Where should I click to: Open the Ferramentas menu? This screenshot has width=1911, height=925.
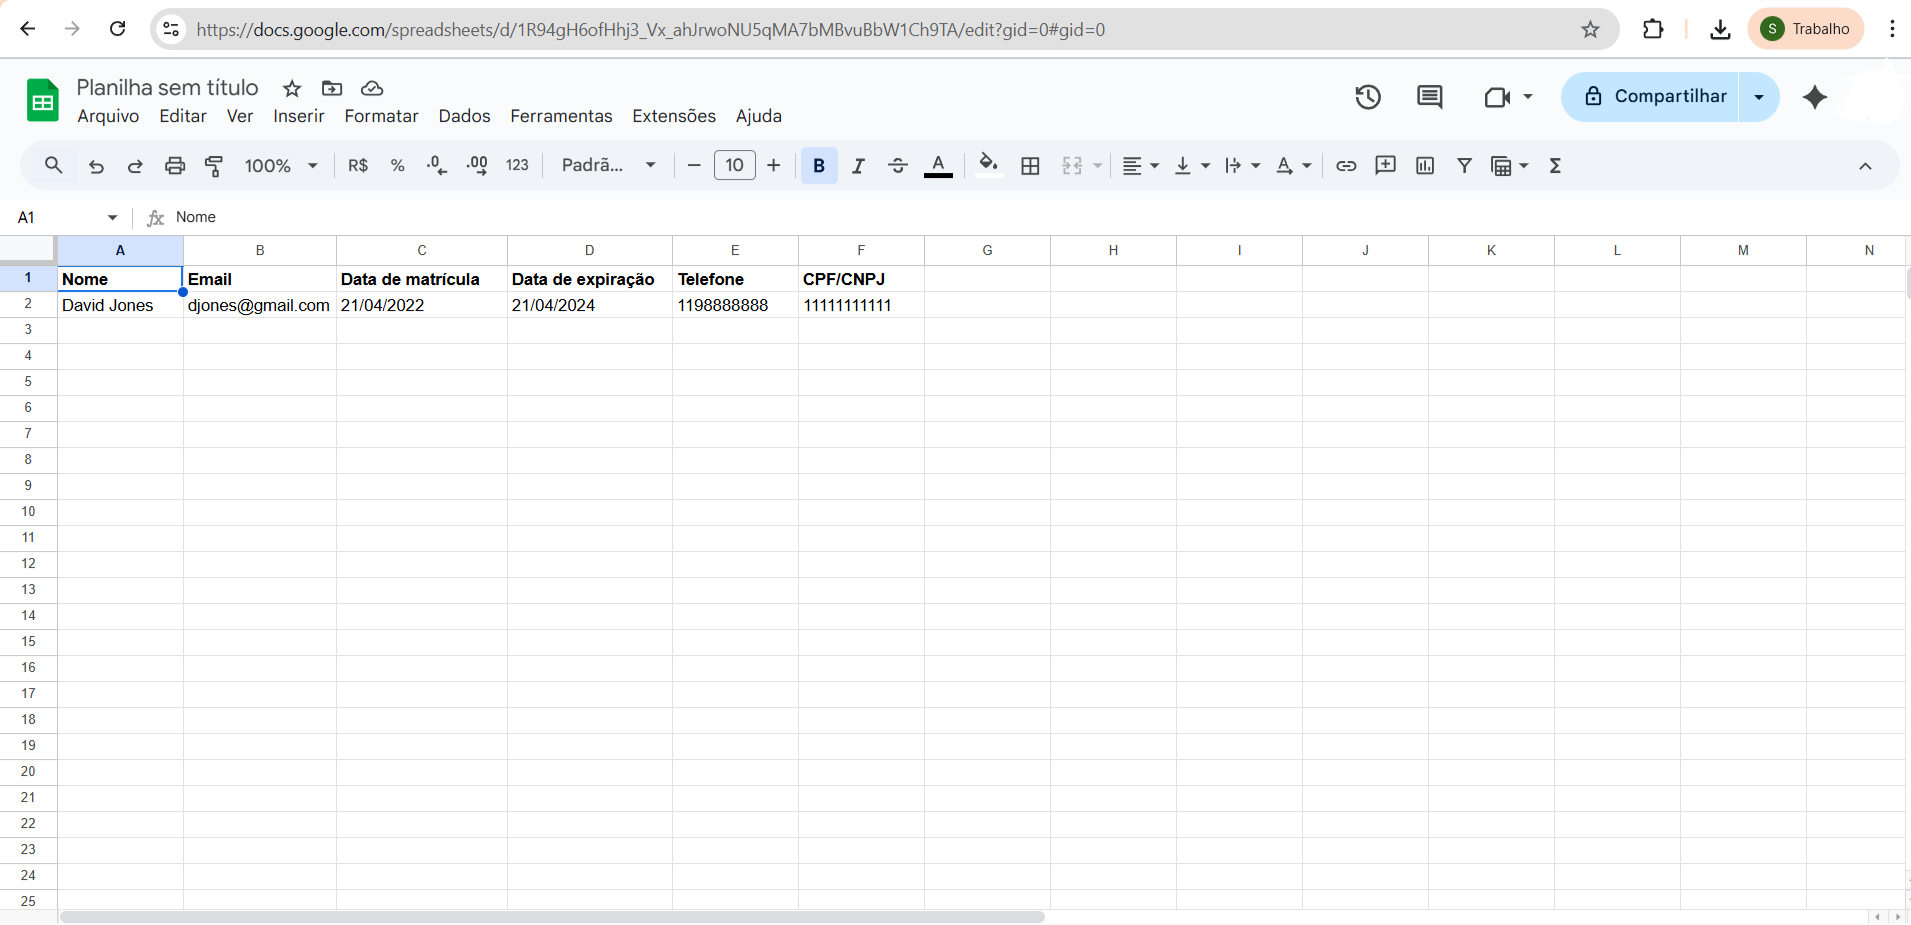[x=561, y=116]
